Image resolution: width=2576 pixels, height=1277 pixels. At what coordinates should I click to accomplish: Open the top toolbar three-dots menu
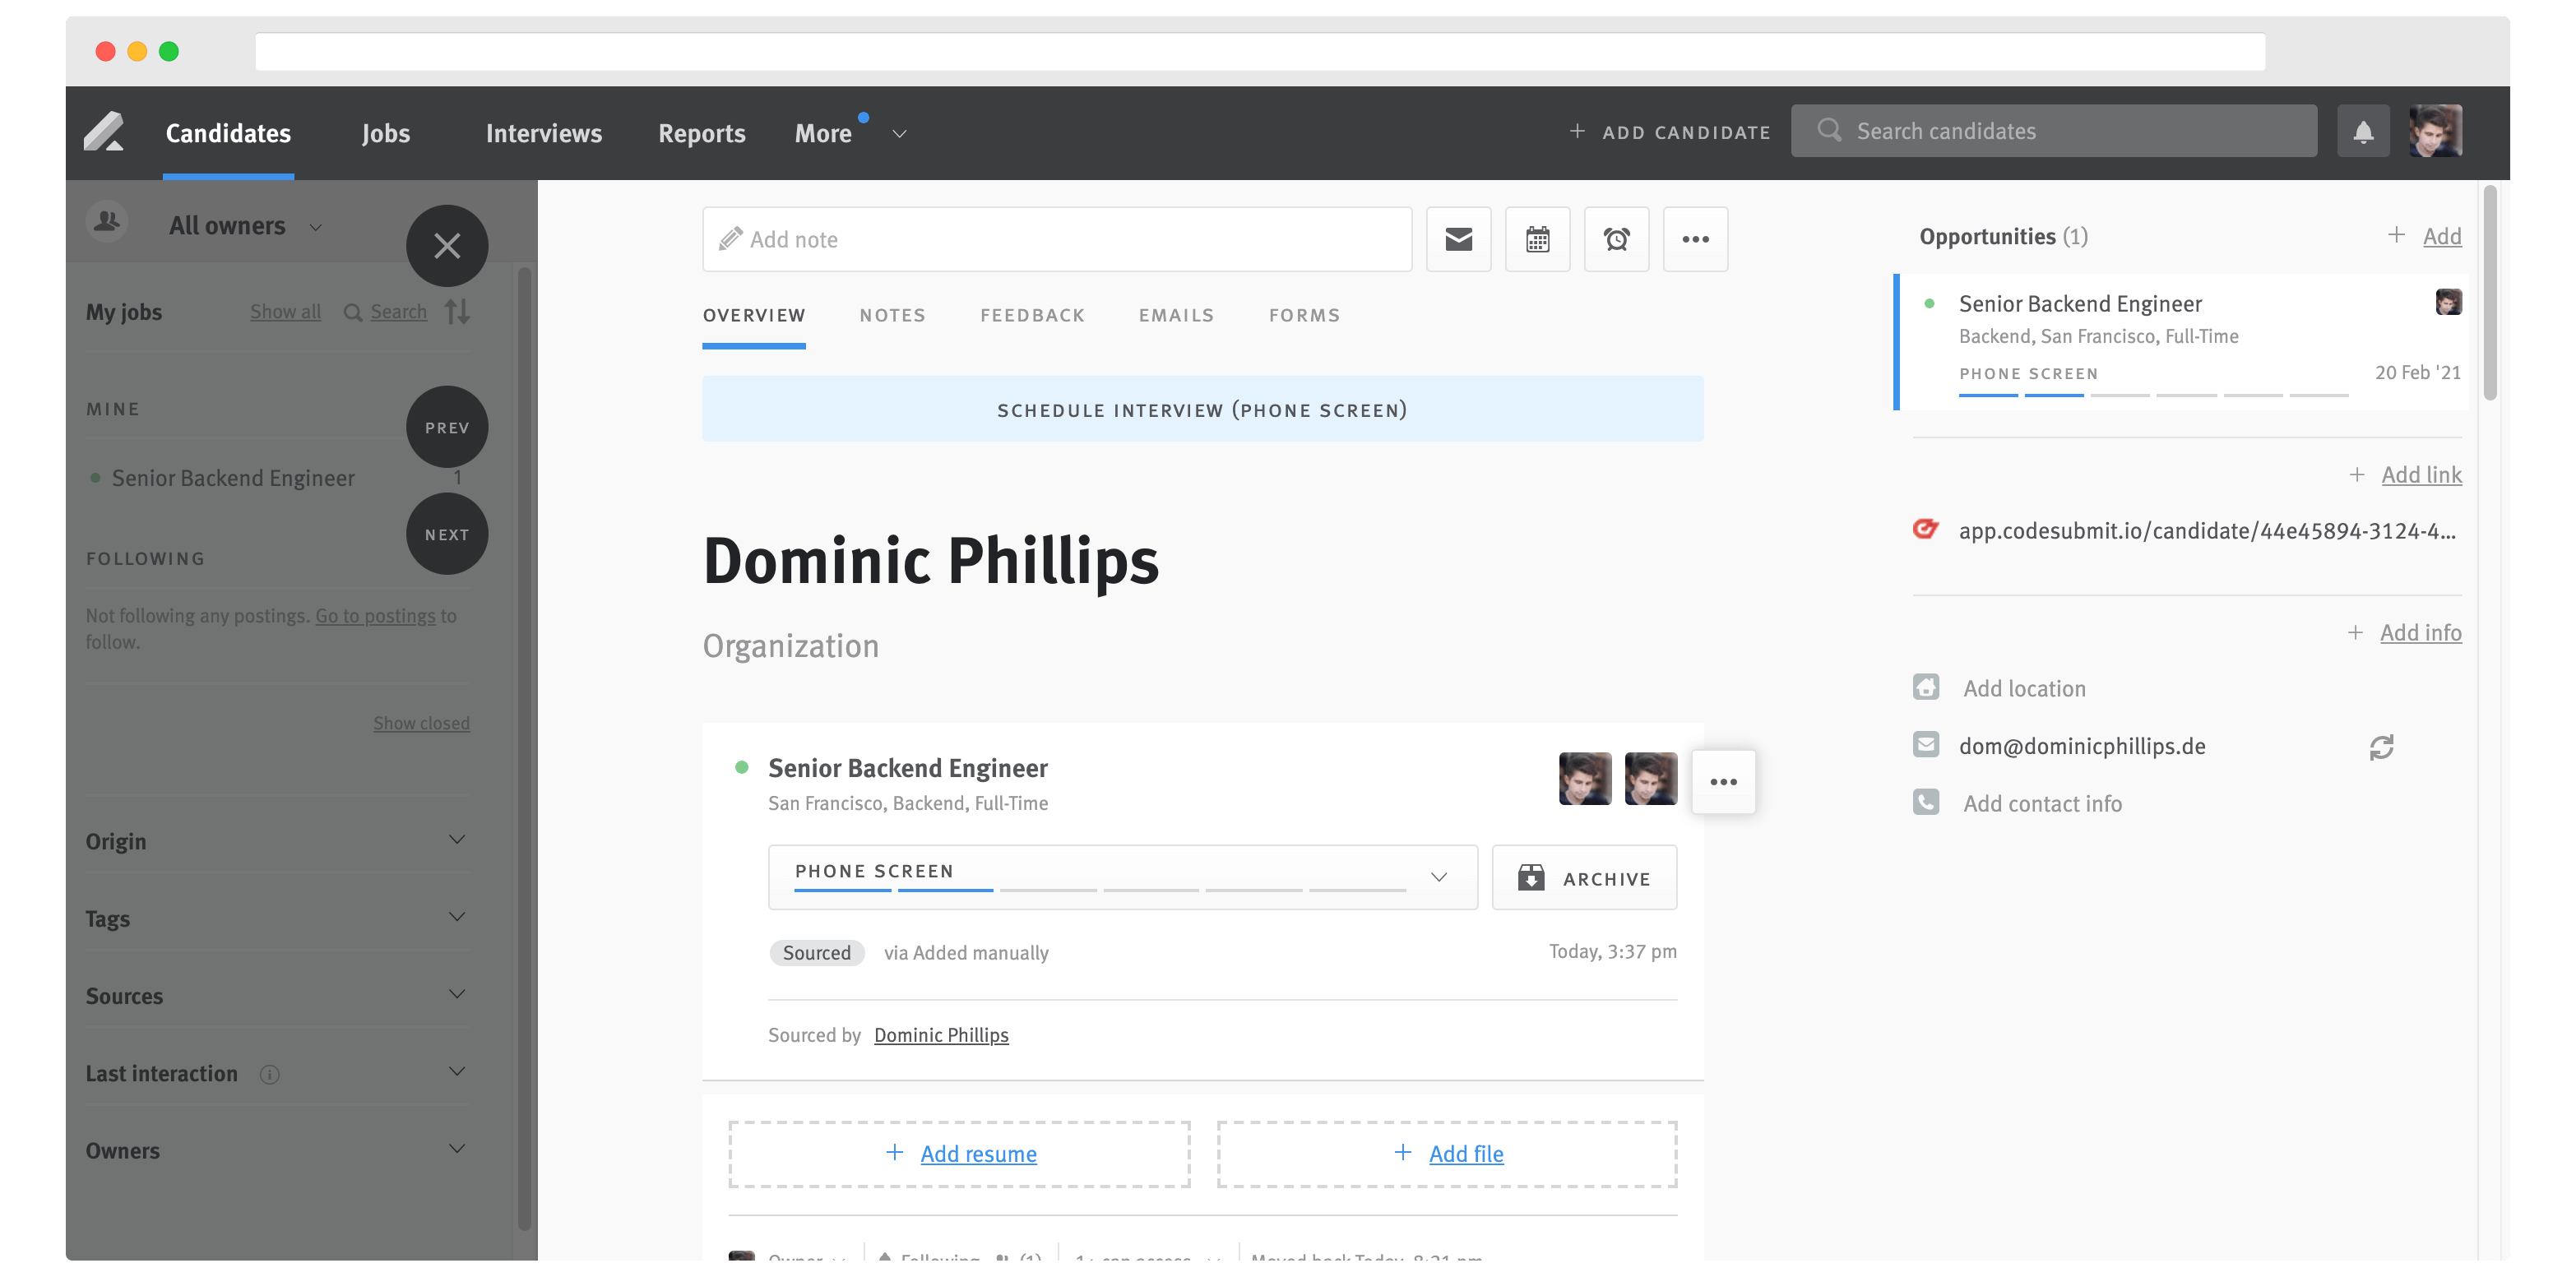[x=1695, y=239]
